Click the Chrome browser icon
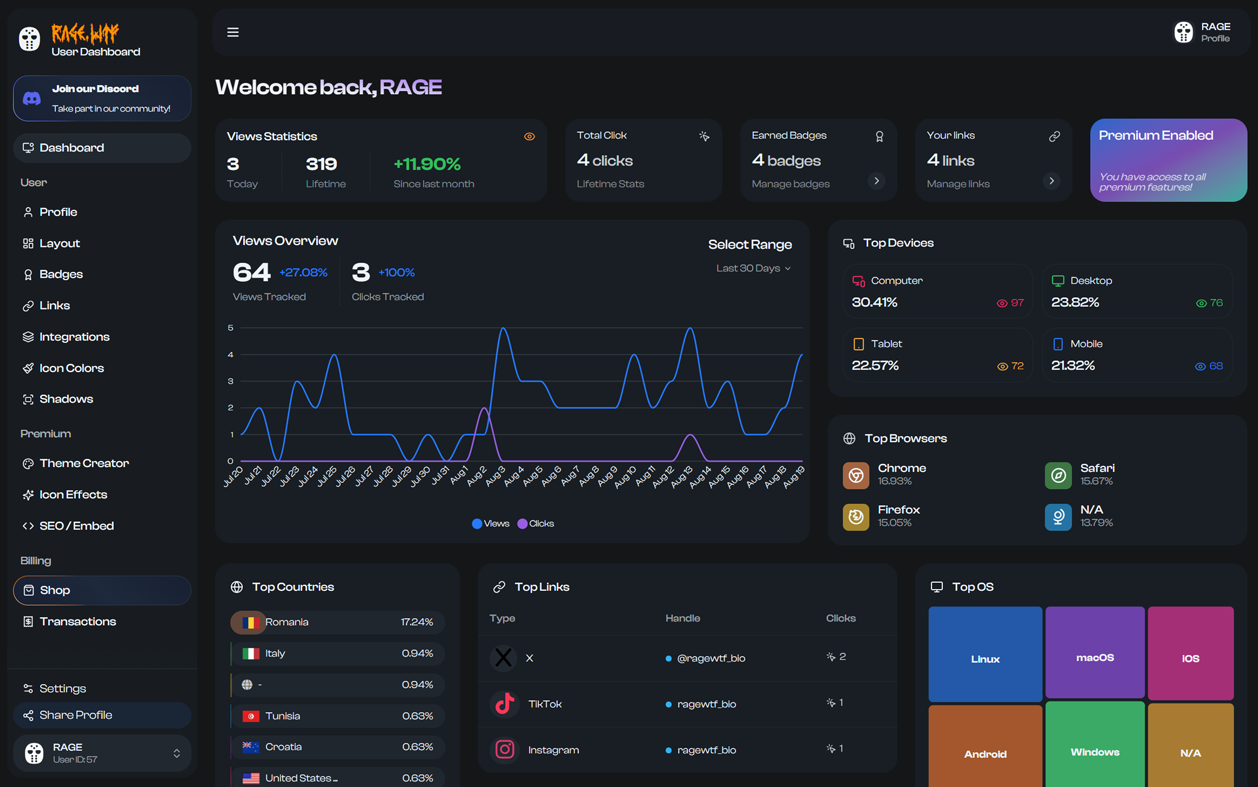 tap(856, 475)
